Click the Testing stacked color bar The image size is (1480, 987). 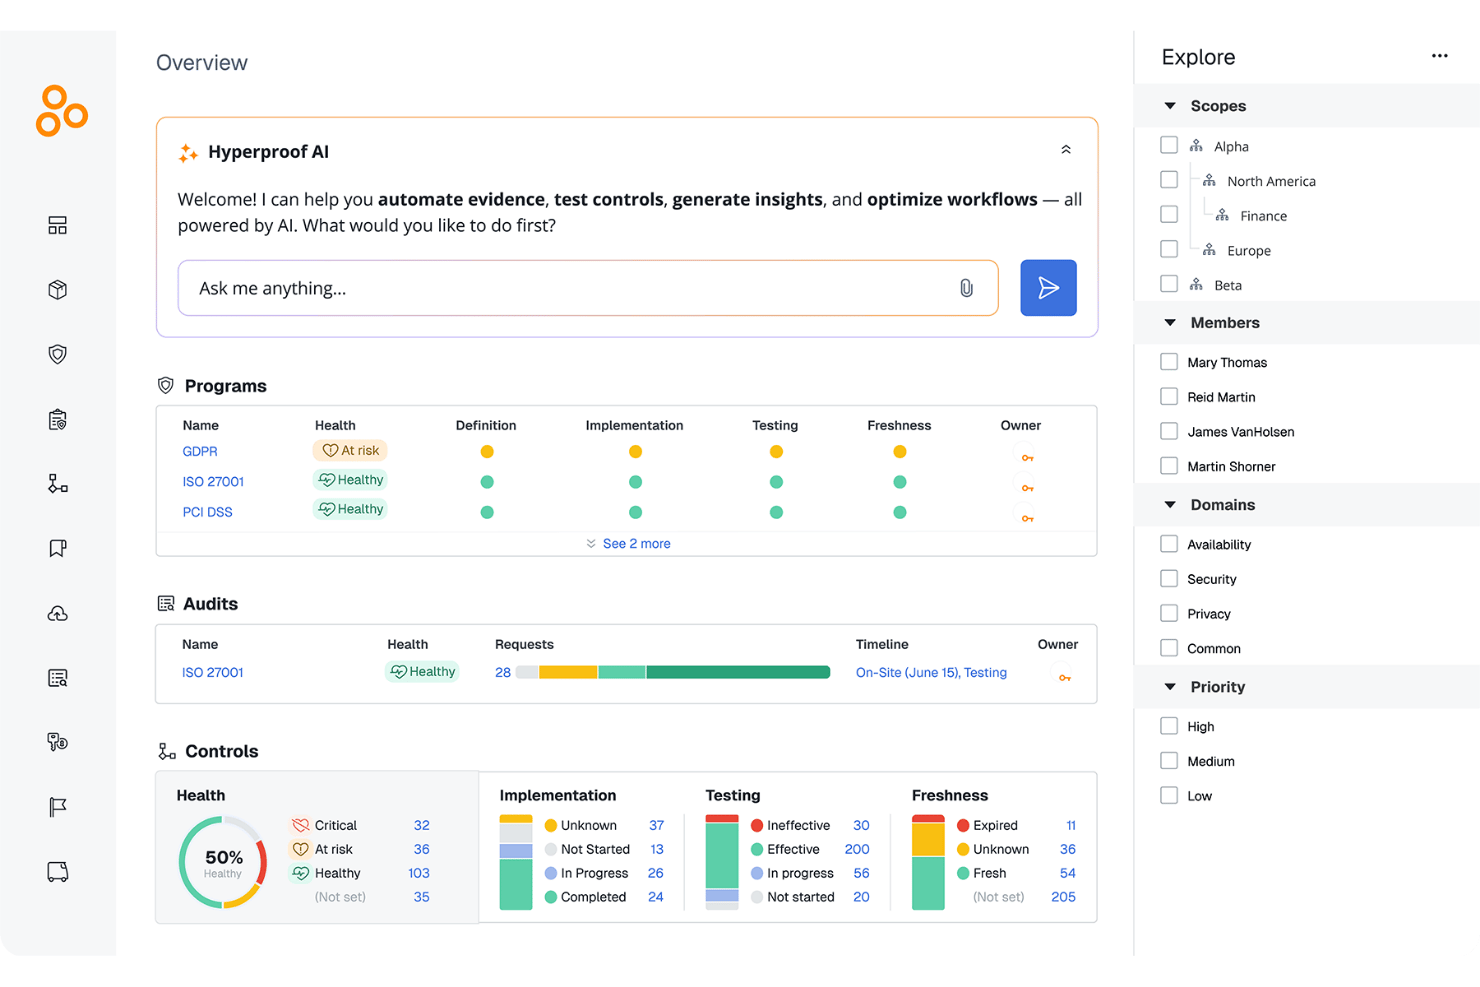tap(722, 862)
